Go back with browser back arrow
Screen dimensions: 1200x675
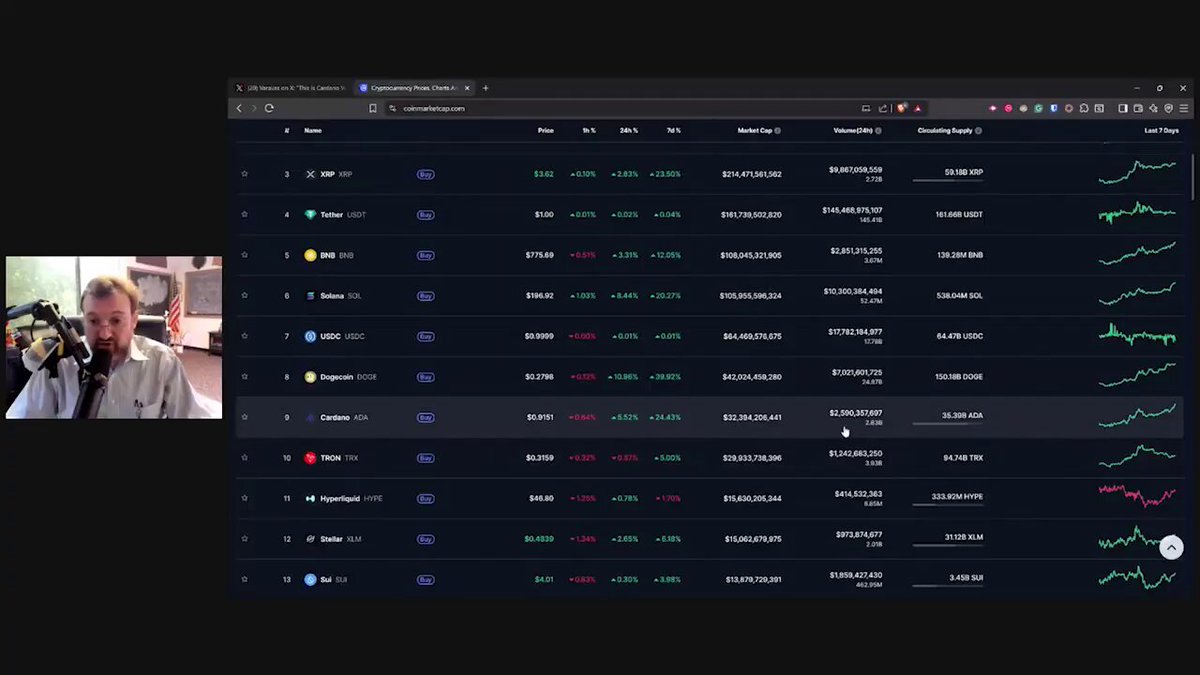(x=239, y=108)
